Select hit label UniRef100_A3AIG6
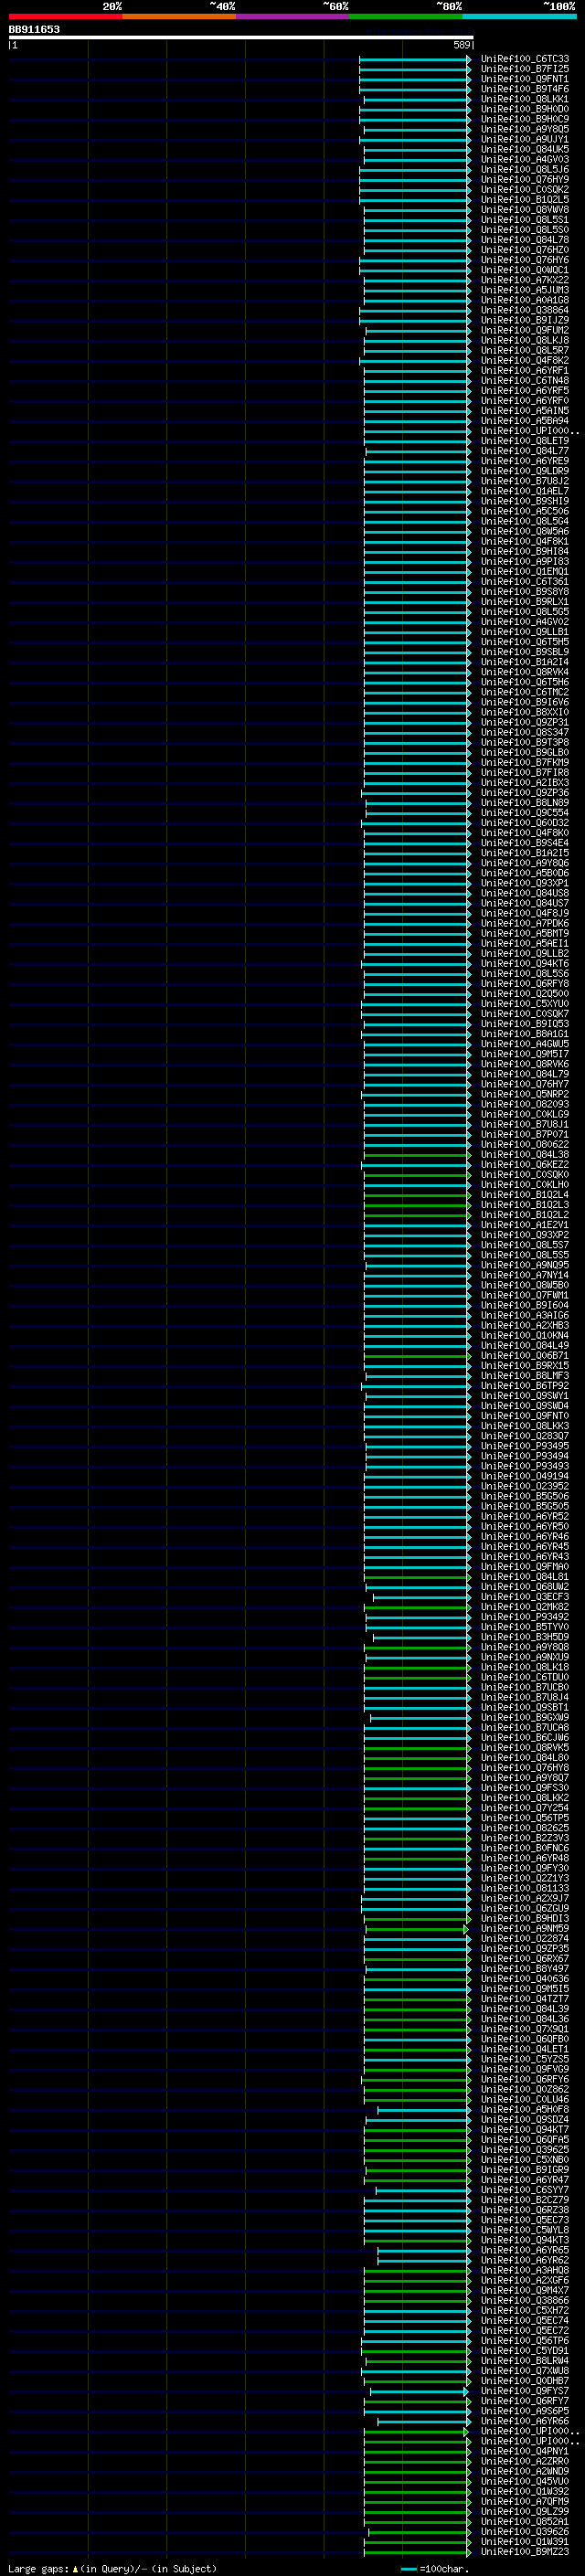 [525, 1315]
